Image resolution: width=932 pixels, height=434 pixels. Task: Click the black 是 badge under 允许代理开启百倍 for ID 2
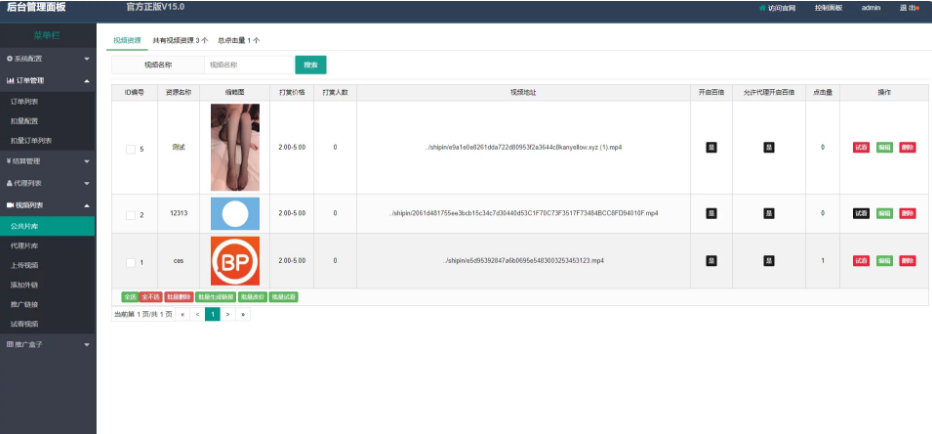[769, 213]
